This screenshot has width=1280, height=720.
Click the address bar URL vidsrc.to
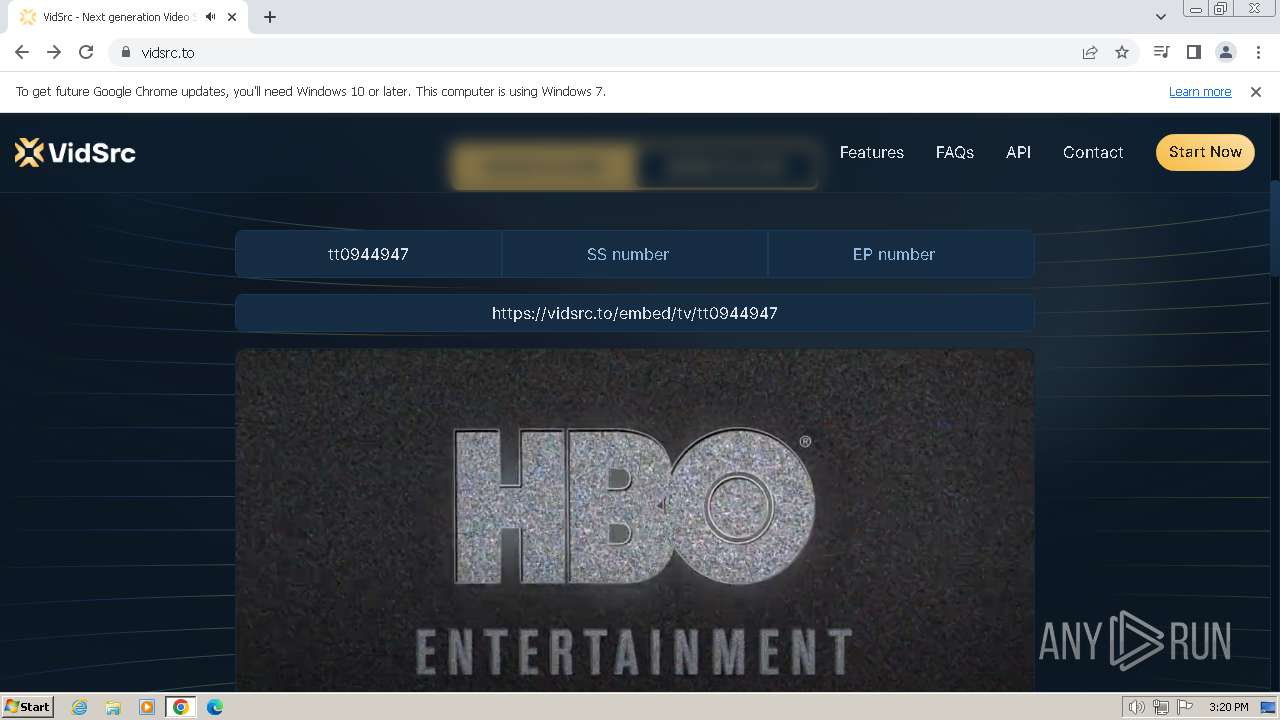(x=168, y=52)
